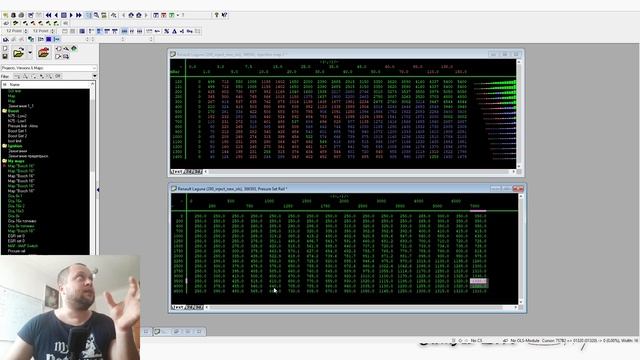This screenshot has width=640, height=360.
Task: Click the red folder icon in left panel
Action: pyautogui.click(x=44, y=52)
